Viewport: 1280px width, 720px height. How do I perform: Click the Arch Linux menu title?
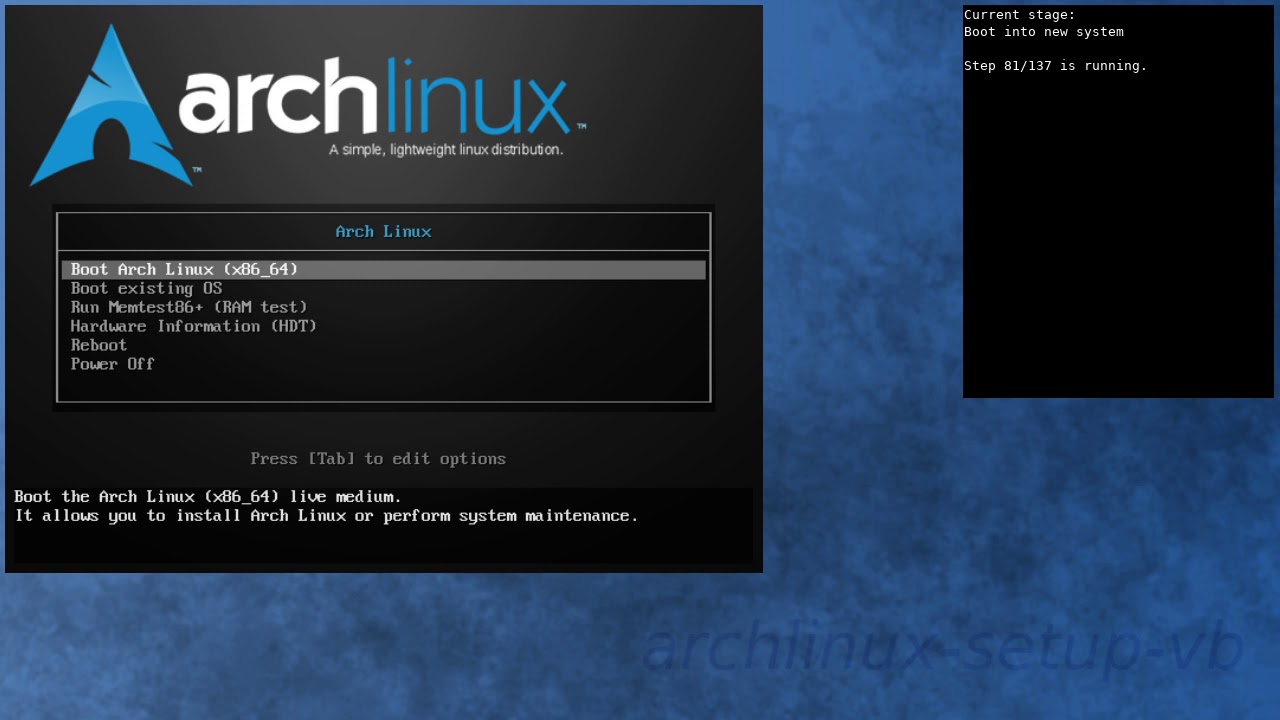pyautogui.click(x=384, y=232)
